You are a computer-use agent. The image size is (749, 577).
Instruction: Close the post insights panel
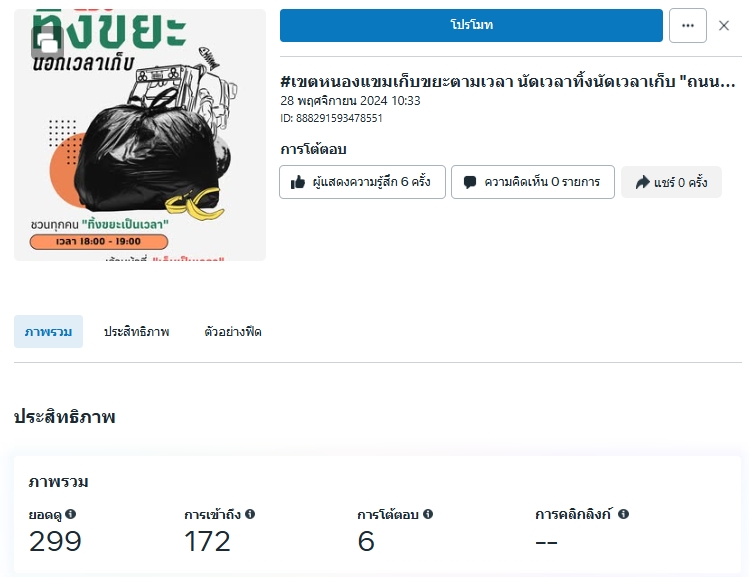pyautogui.click(x=723, y=25)
